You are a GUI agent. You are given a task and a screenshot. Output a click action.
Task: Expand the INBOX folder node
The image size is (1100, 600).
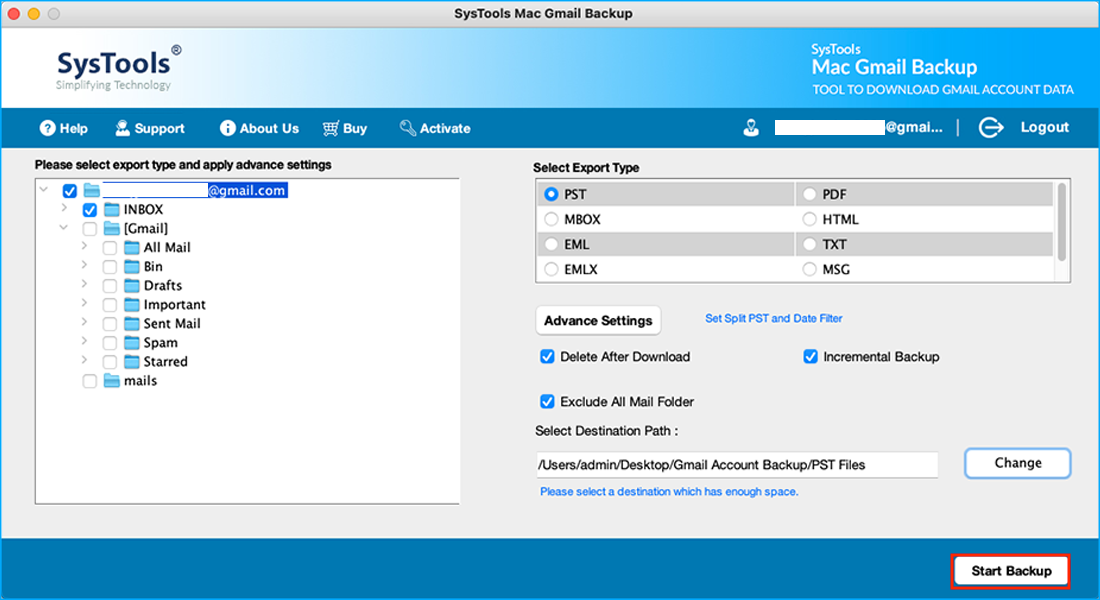click(x=64, y=208)
